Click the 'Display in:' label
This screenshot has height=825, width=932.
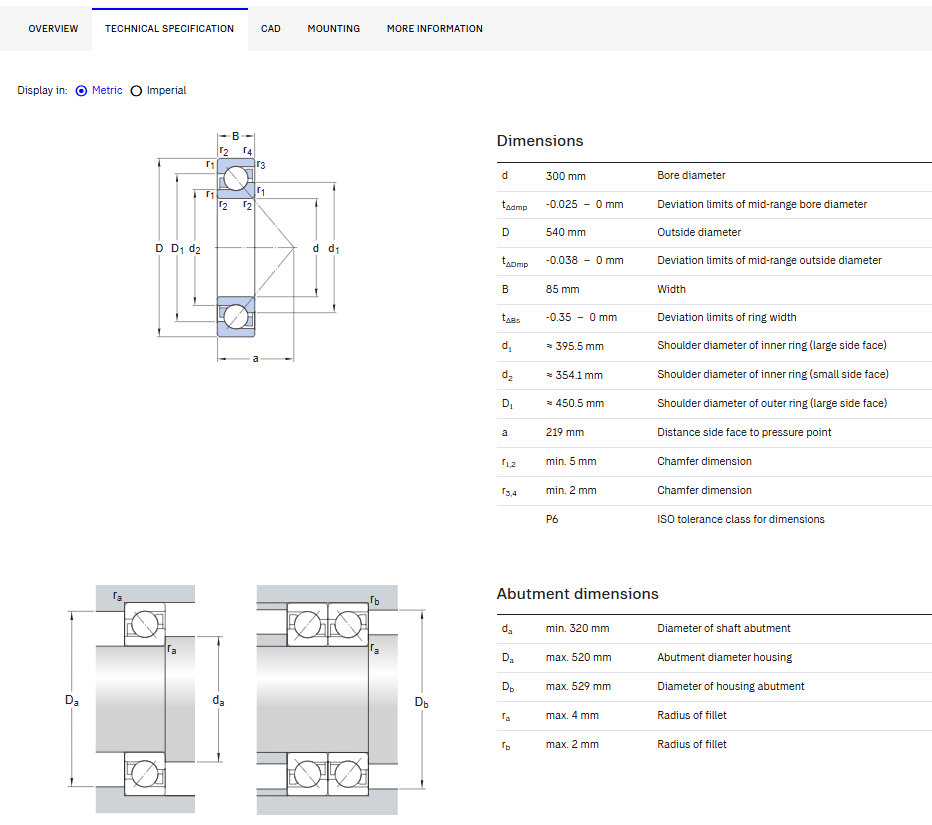point(42,90)
